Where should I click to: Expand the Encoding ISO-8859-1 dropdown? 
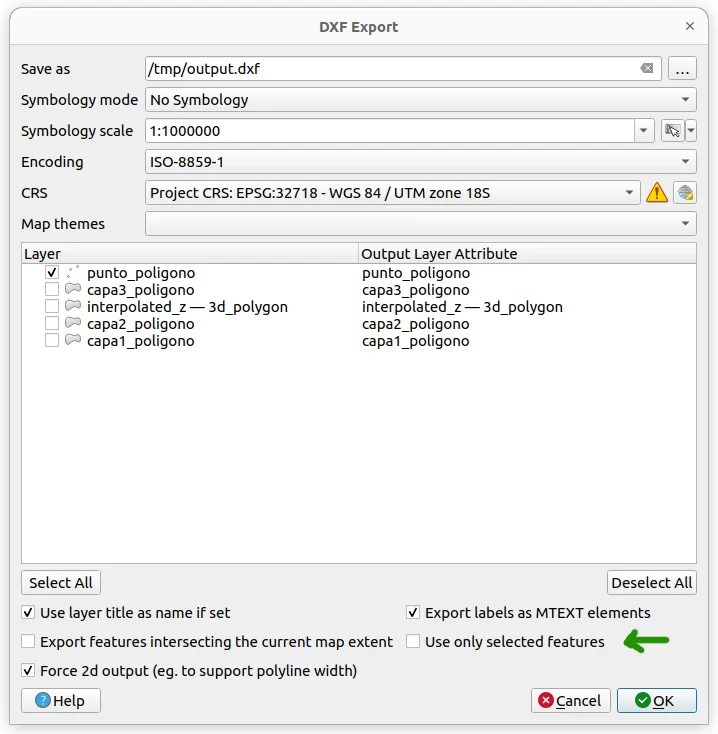coord(420,162)
